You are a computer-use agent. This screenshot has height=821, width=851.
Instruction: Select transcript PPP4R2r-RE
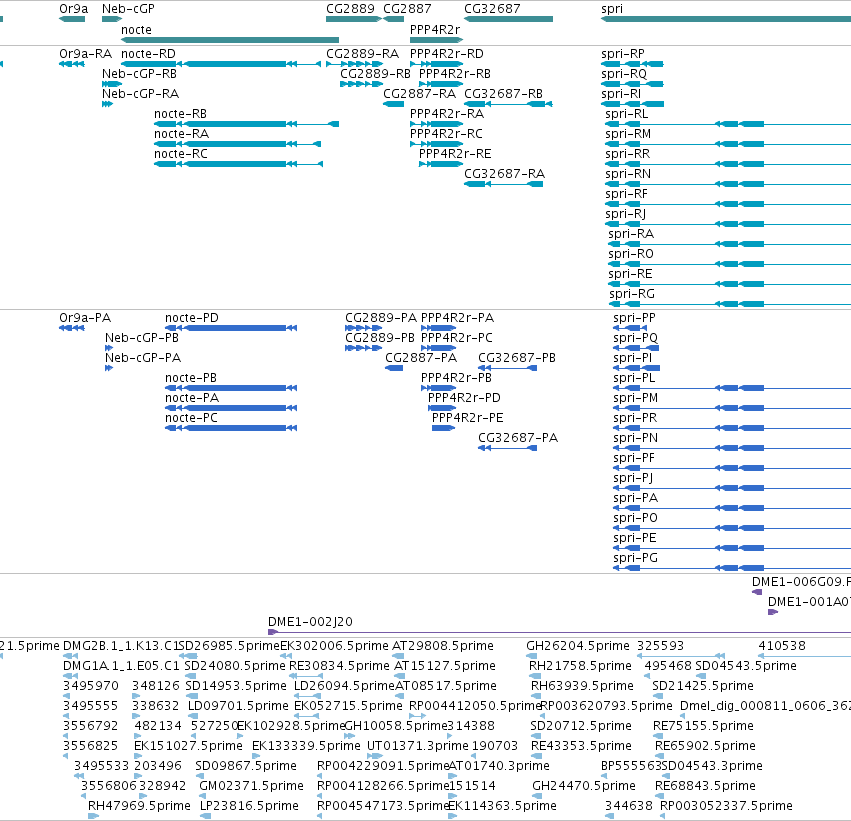(x=441, y=164)
